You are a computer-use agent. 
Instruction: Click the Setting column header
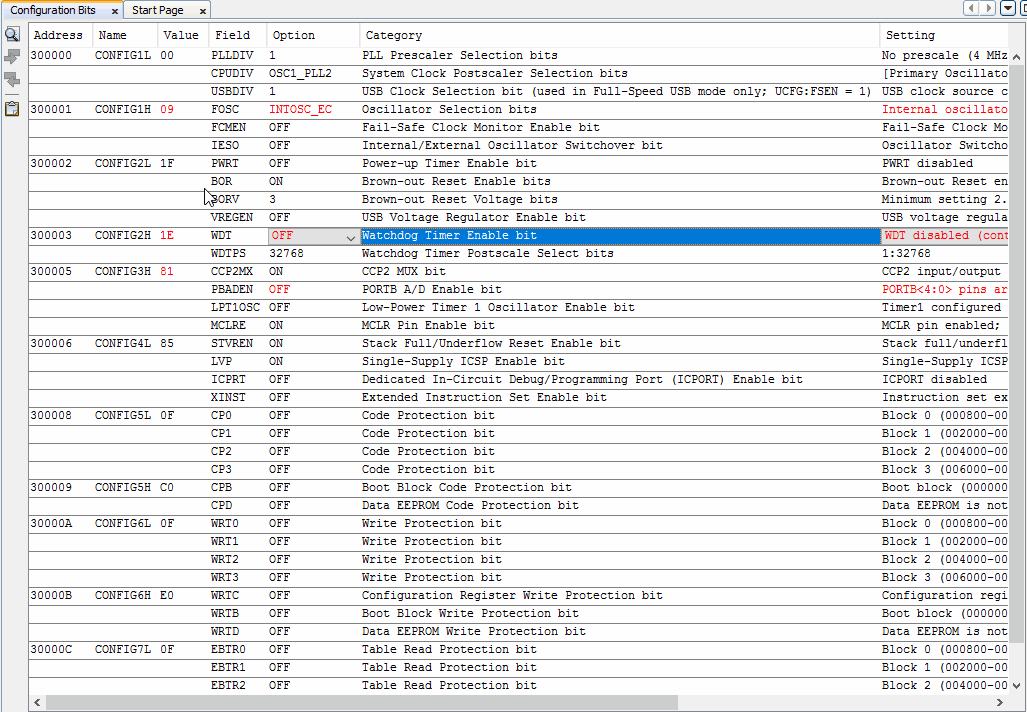pos(910,34)
